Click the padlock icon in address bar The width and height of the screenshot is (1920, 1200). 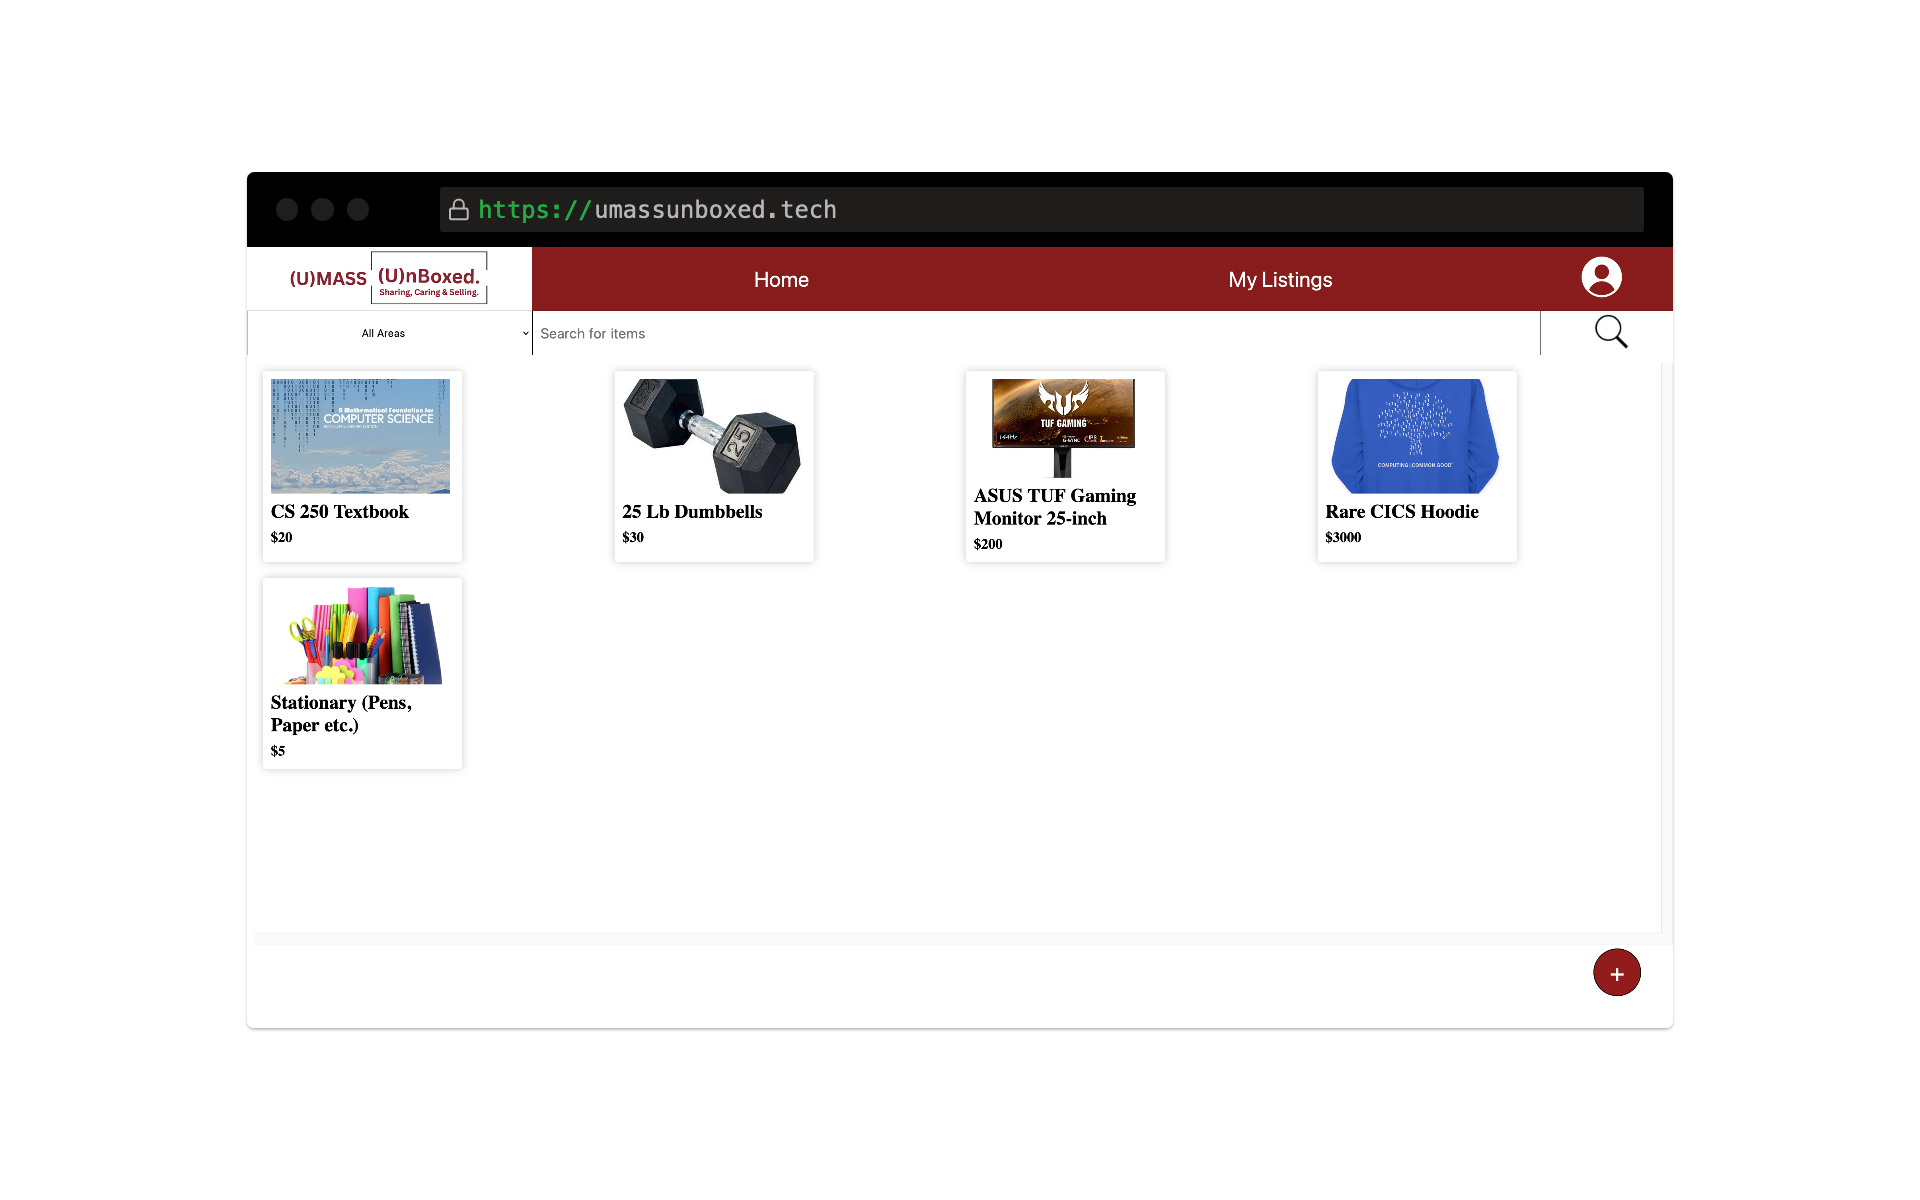tap(459, 210)
